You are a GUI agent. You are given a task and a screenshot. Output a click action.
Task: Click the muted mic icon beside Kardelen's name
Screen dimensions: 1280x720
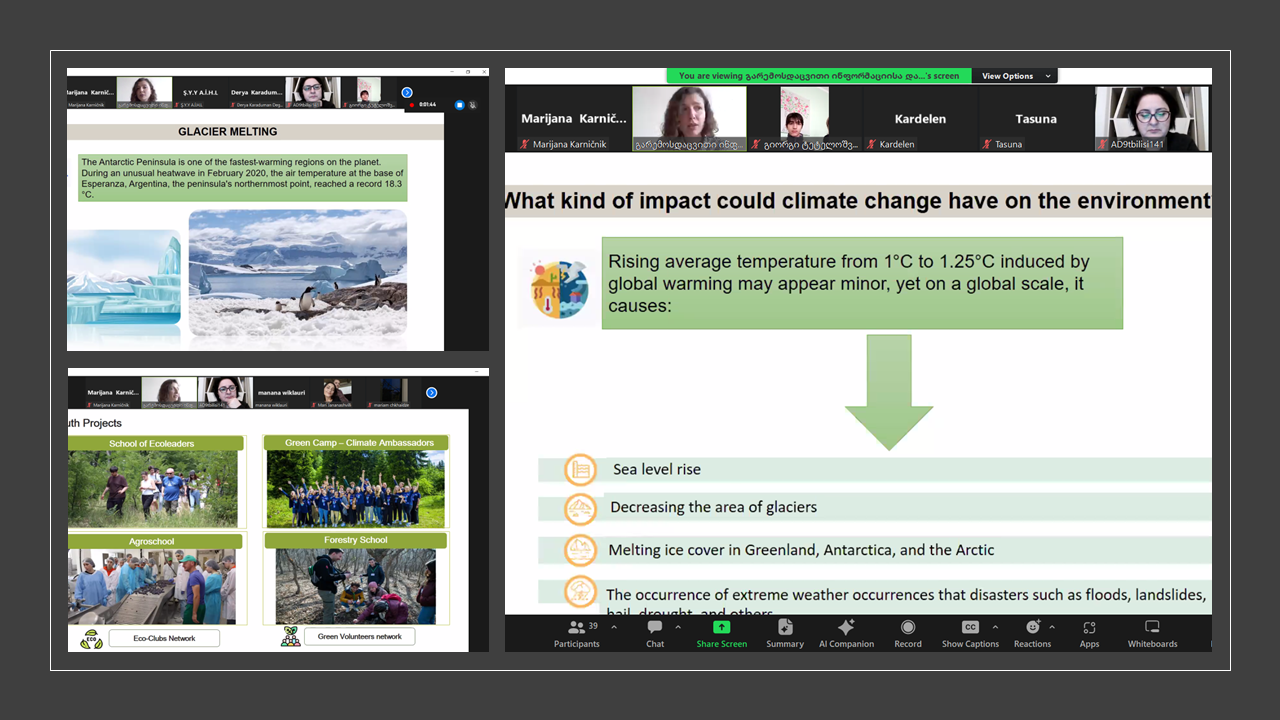[x=872, y=144]
